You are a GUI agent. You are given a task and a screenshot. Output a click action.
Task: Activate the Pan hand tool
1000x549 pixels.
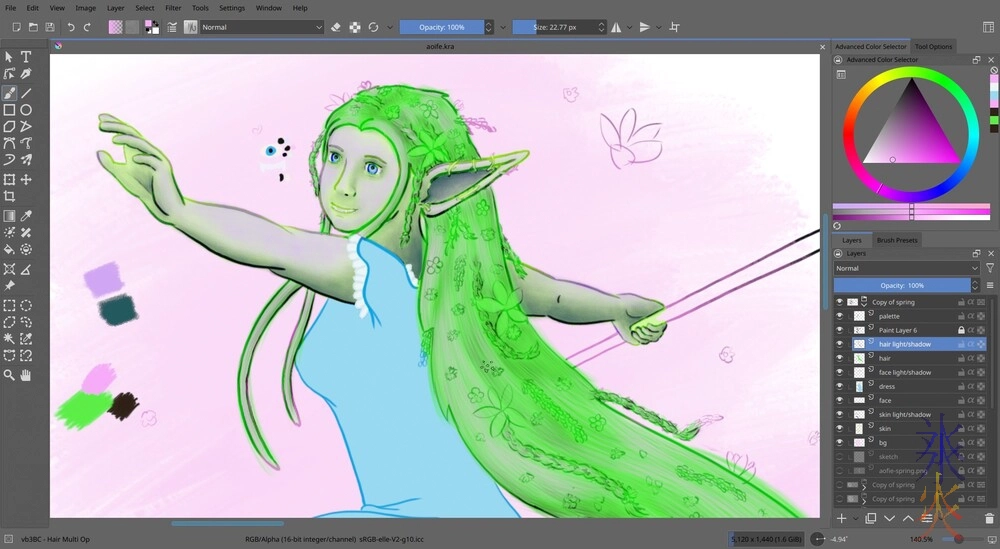(26, 375)
